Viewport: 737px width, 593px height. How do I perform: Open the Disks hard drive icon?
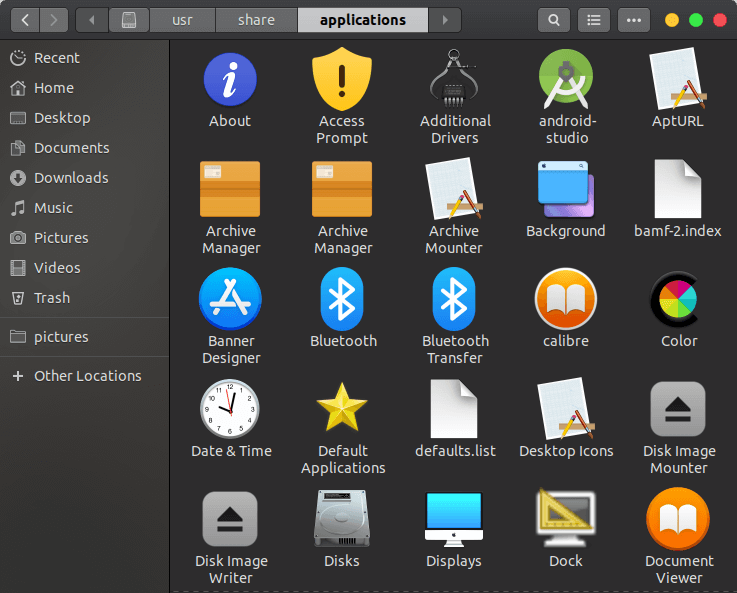[342, 519]
